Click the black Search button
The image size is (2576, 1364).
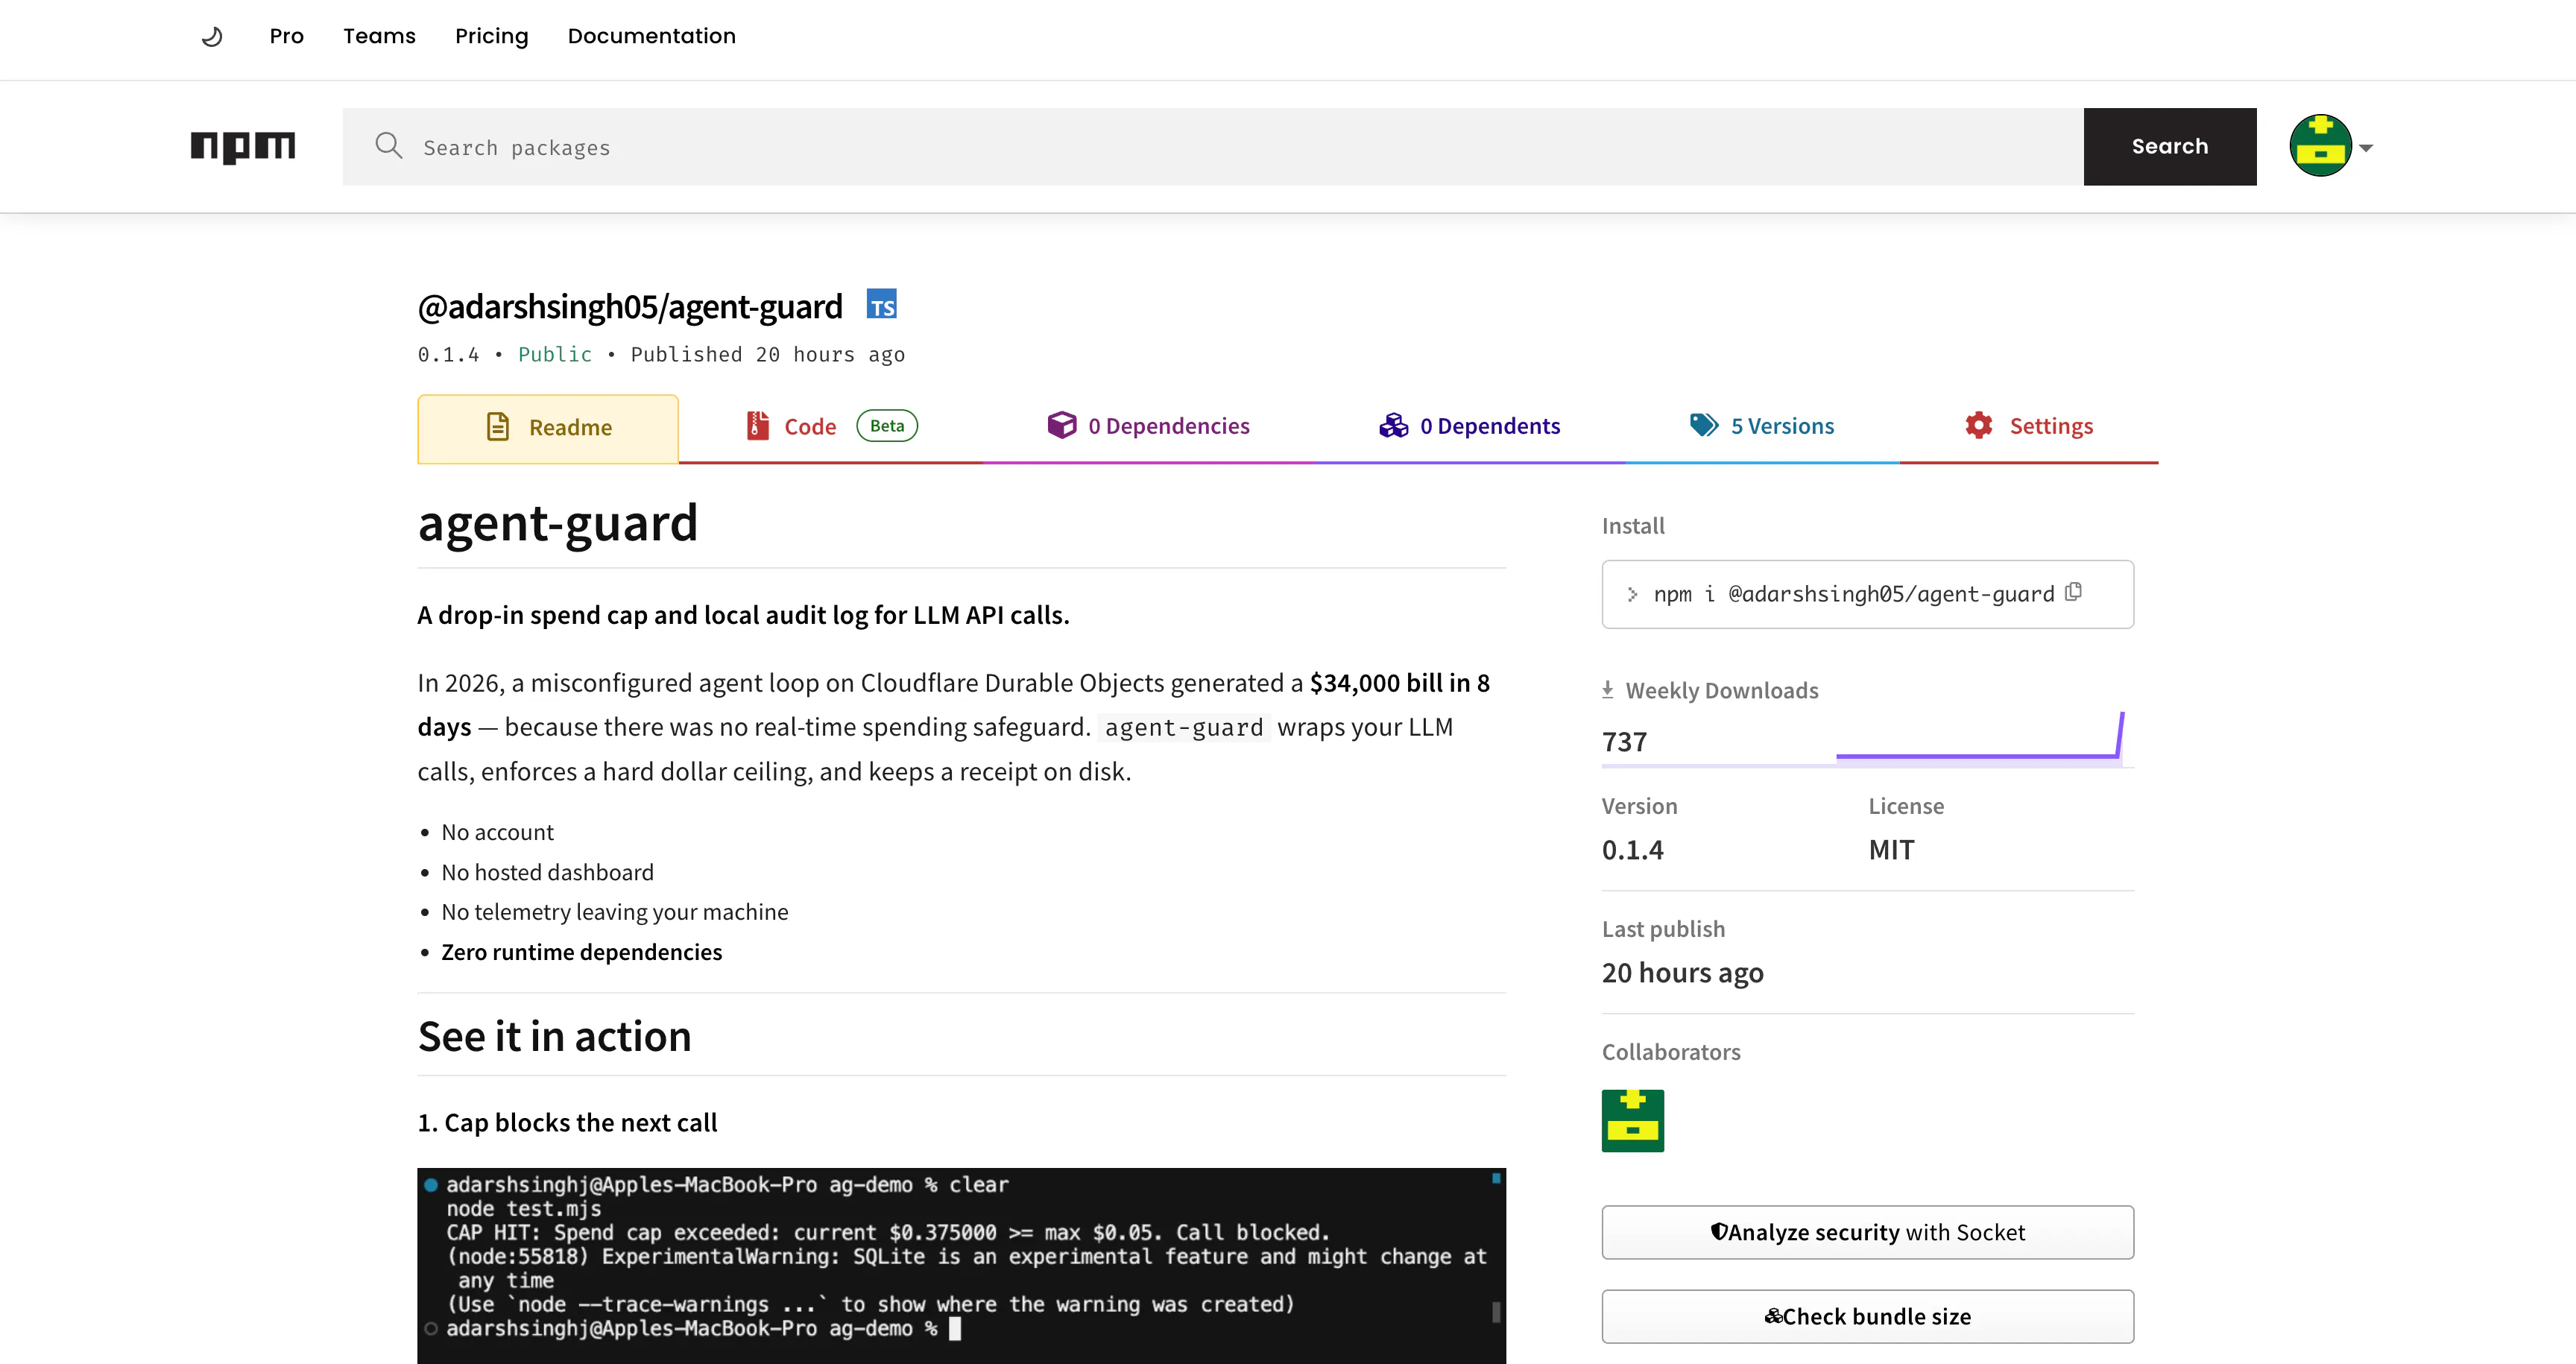point(2169,147)
